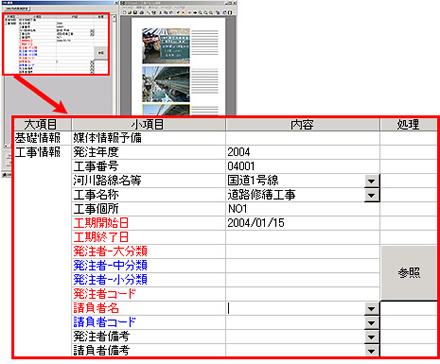Select the blackboard photo thumbnail in the preview
Viewport: 440px width, 364px height.
(166, 46)
